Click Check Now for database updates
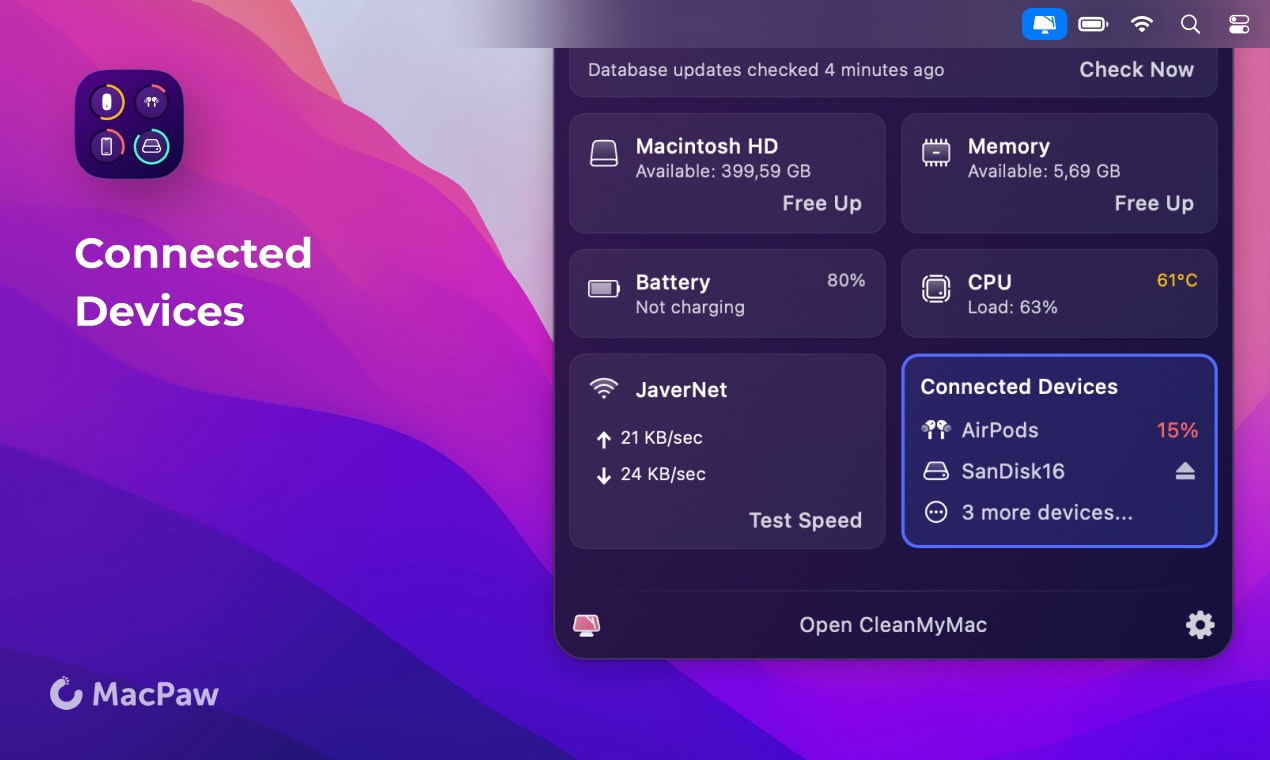The width and height of the screenshot is (1270, 760). (x=1136, y=70)
